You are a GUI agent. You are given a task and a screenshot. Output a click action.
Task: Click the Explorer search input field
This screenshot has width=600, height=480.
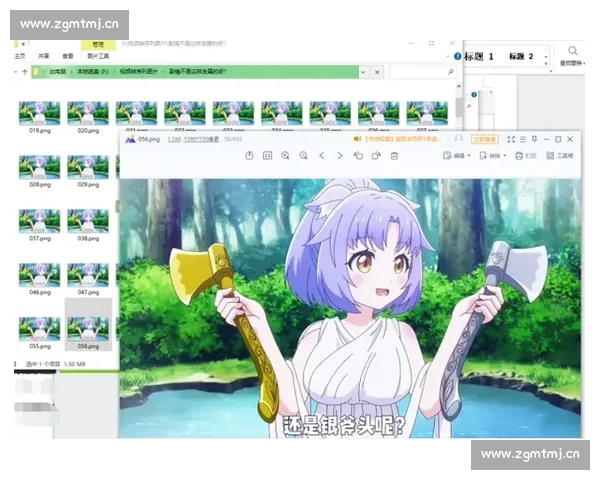tap(420, 73)
